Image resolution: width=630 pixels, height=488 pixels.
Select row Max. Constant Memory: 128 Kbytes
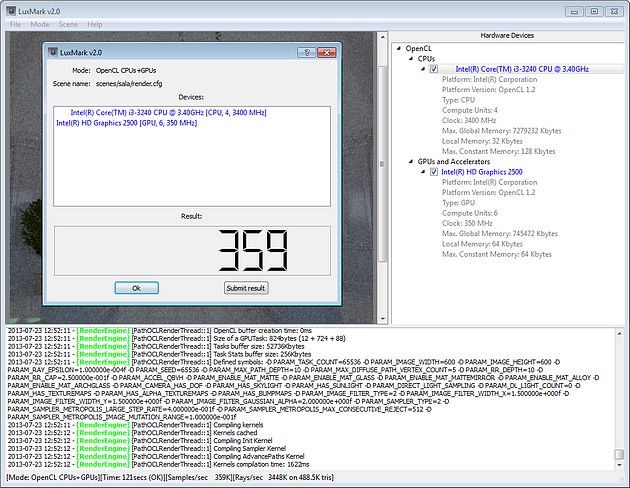[499, 151]
